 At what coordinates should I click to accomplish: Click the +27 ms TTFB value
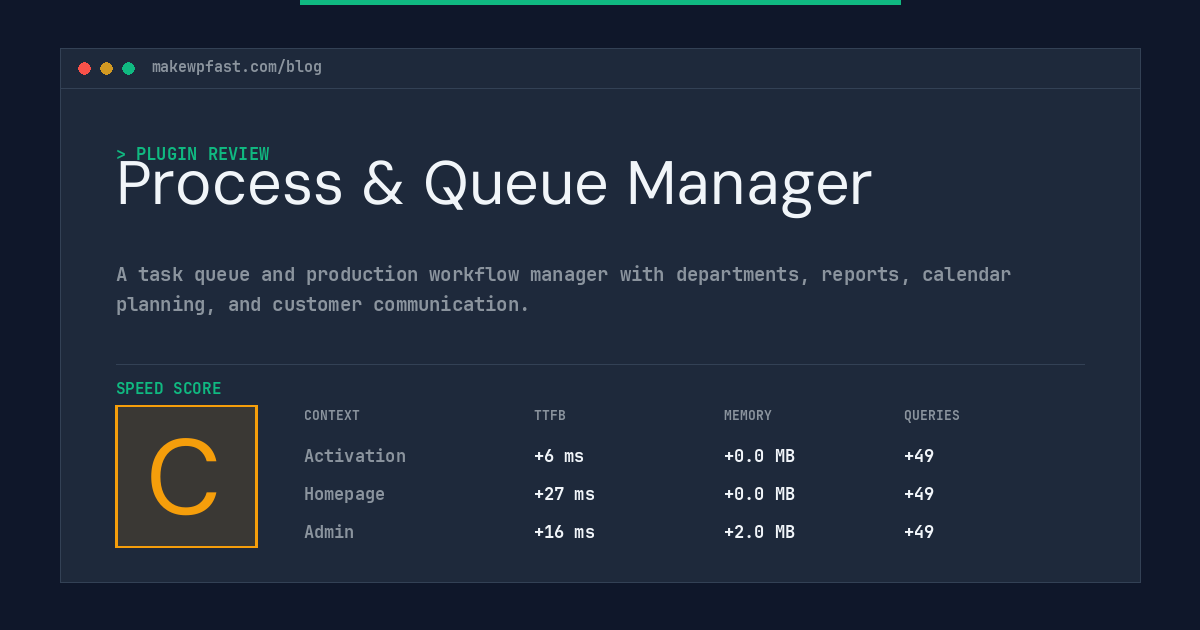coord(564,494)
